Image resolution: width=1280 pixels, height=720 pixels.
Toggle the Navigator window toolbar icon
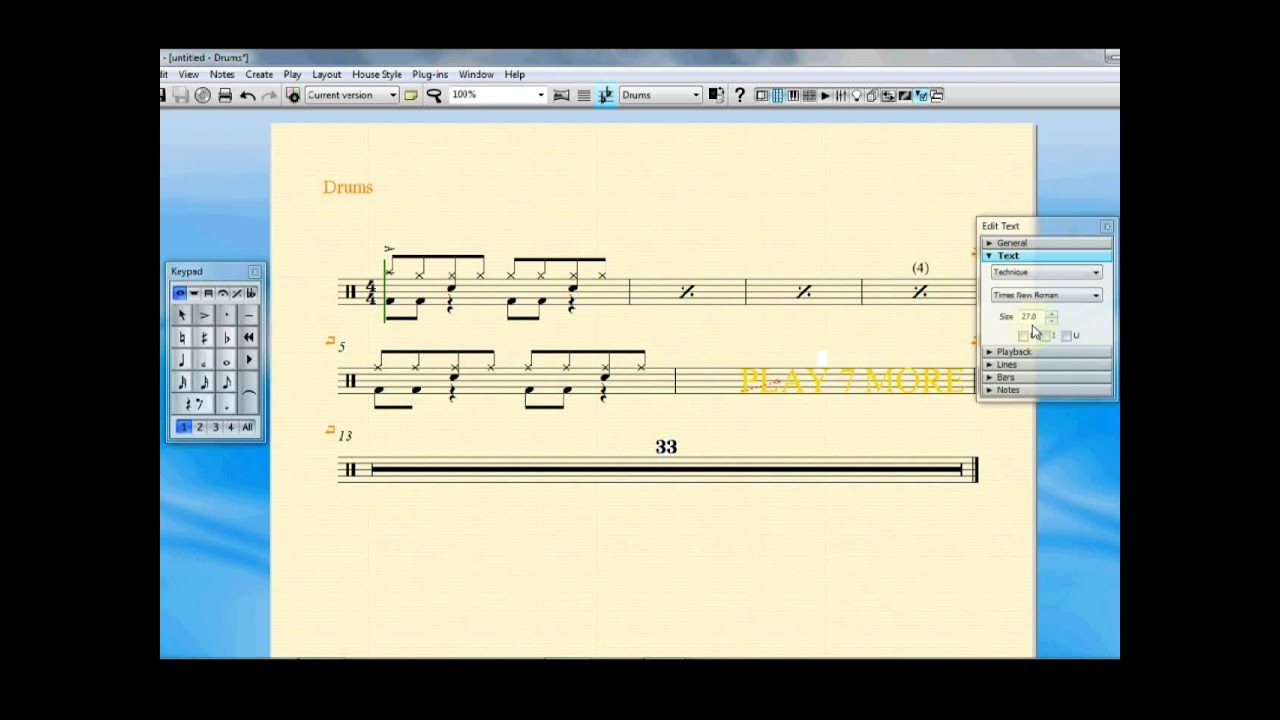coord(761,95)
